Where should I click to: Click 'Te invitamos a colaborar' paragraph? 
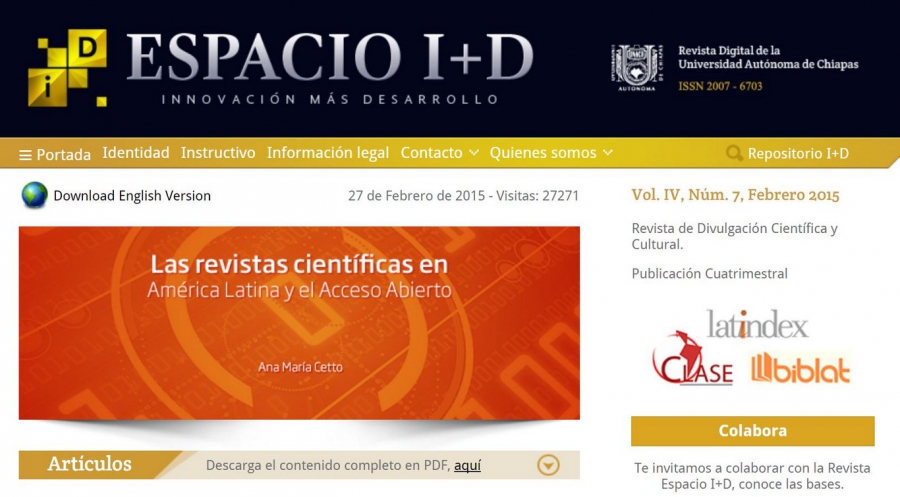[x=752, y=476]
